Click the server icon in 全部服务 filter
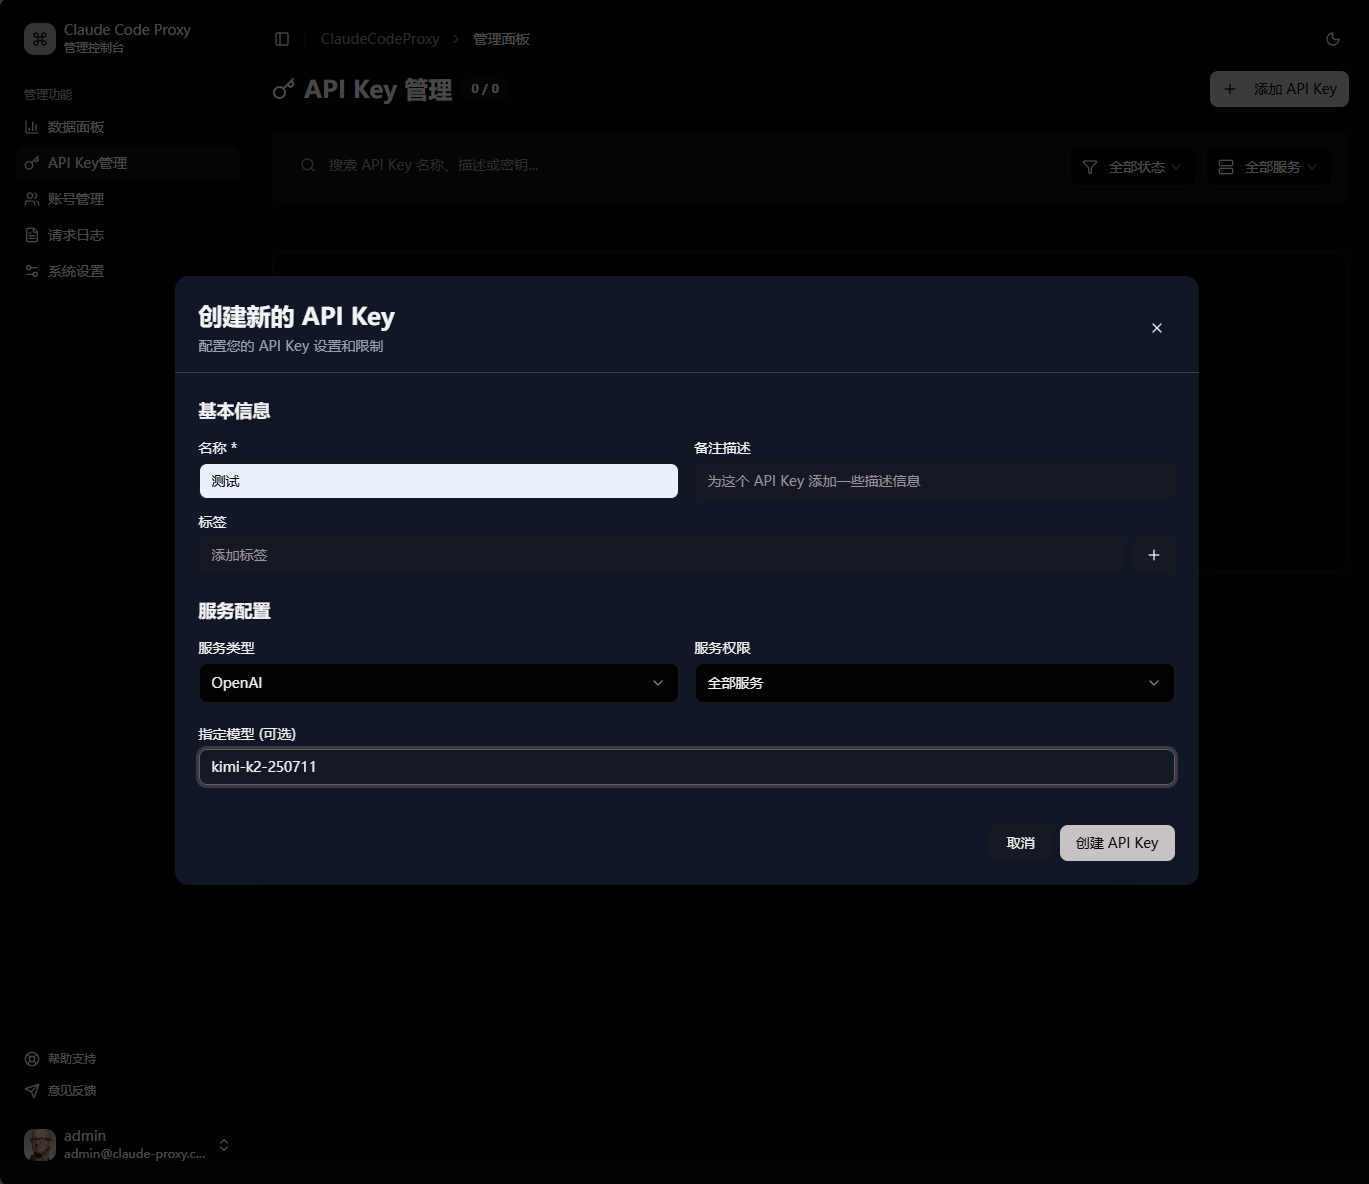Screen dimensions: 1369x1184 1226,167
